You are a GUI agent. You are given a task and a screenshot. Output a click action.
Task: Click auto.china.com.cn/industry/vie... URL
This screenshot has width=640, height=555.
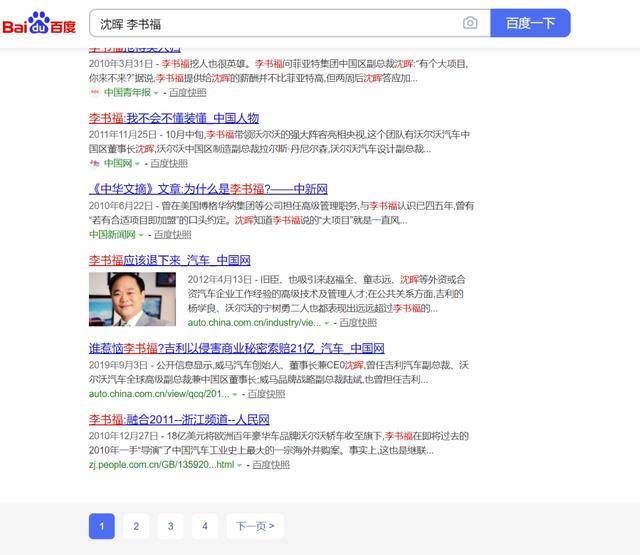click(x=254, y=322)
